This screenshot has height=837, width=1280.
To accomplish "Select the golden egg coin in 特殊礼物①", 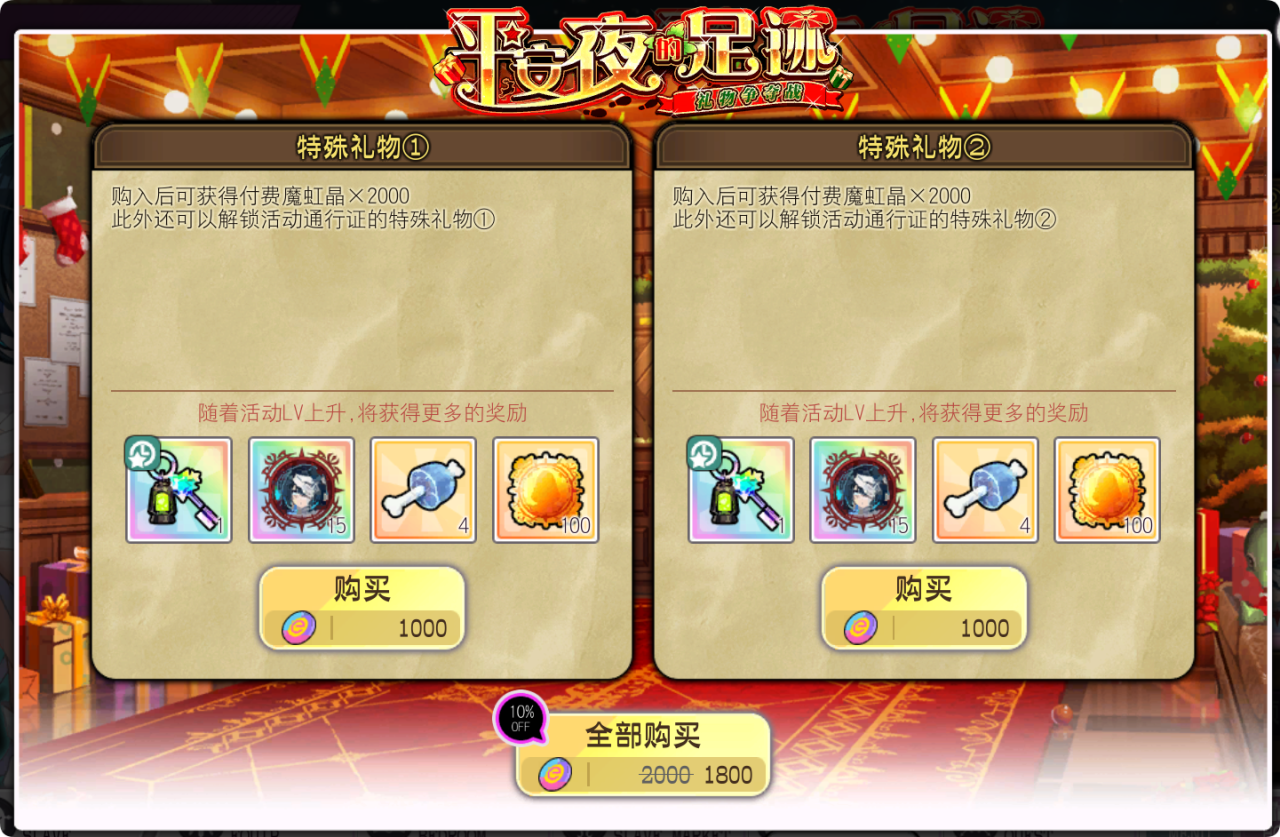I will click(546, 490).
